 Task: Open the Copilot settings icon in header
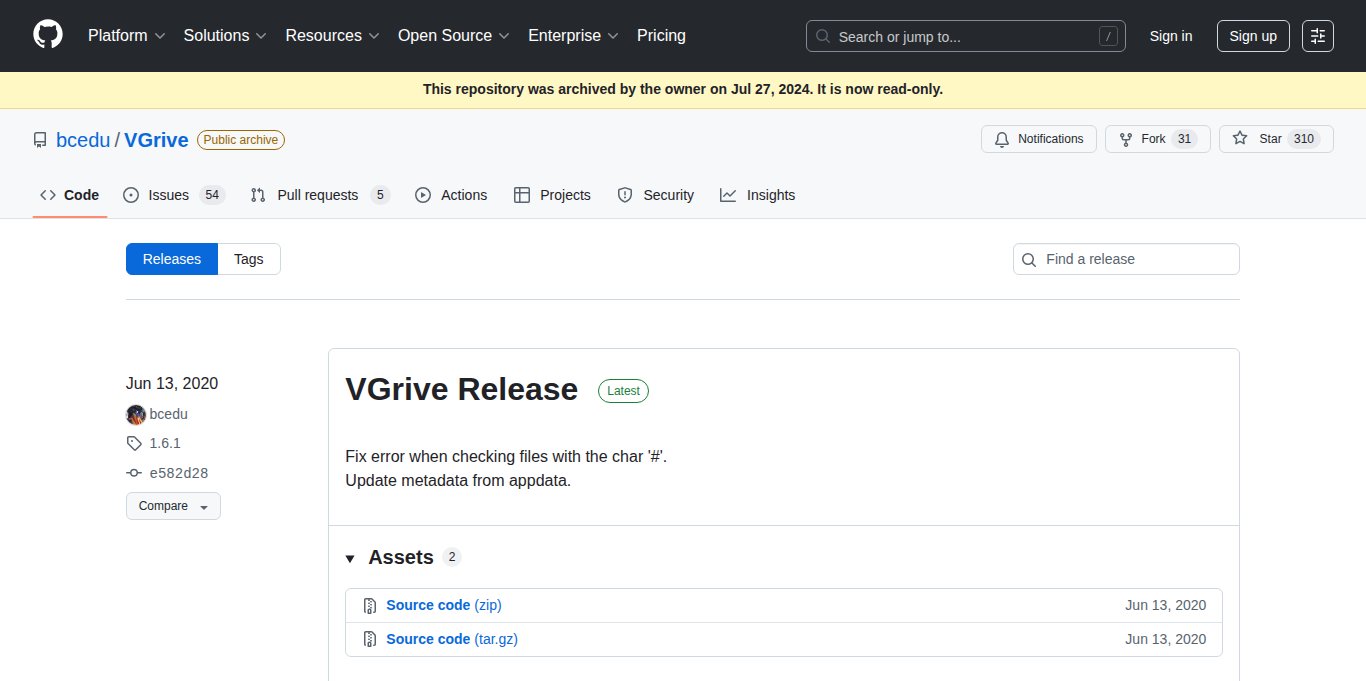pyautogui.click(x=1318, y=36)
